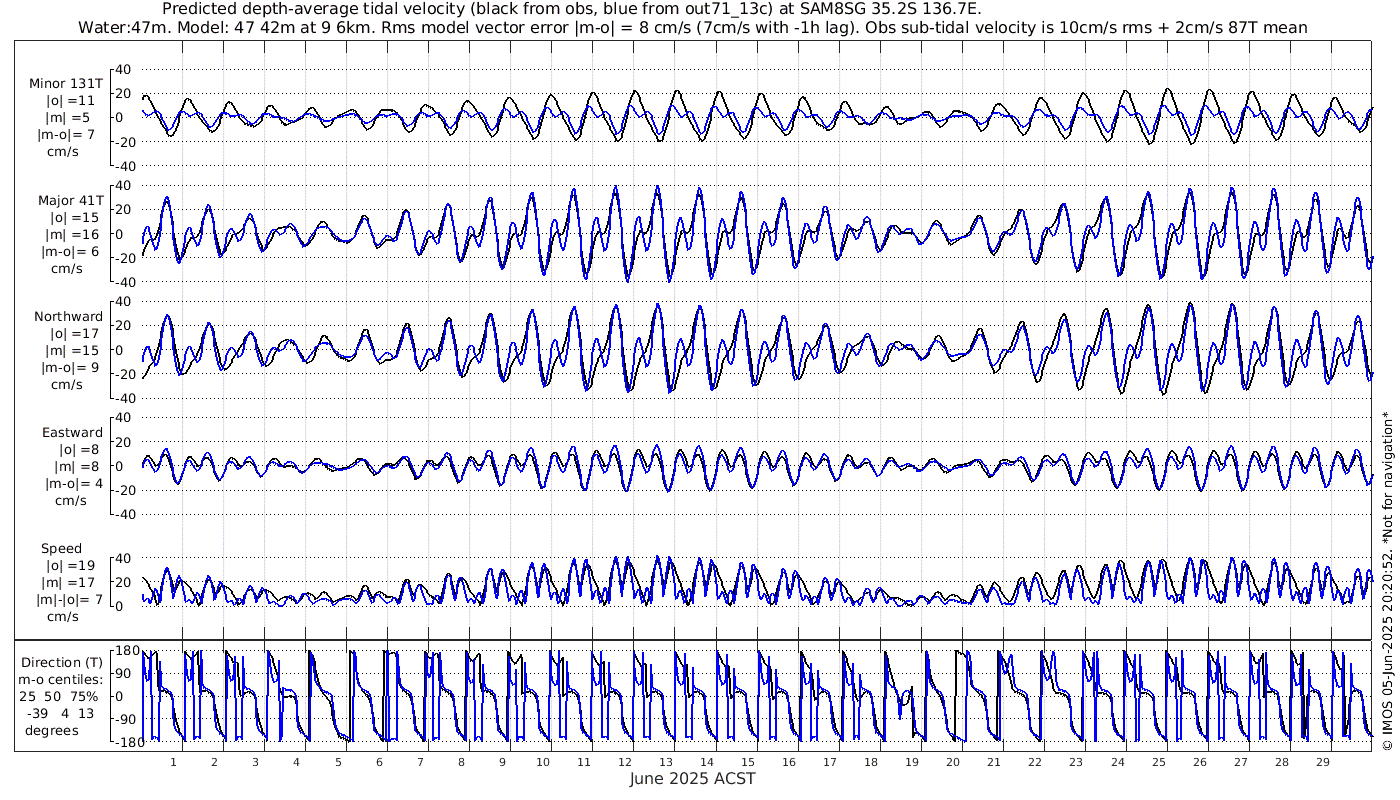The width and height of the screenshot is (1400, 800).
Task: Click '|o| =11' under the Minor 131T label
Action: point(73,101)
